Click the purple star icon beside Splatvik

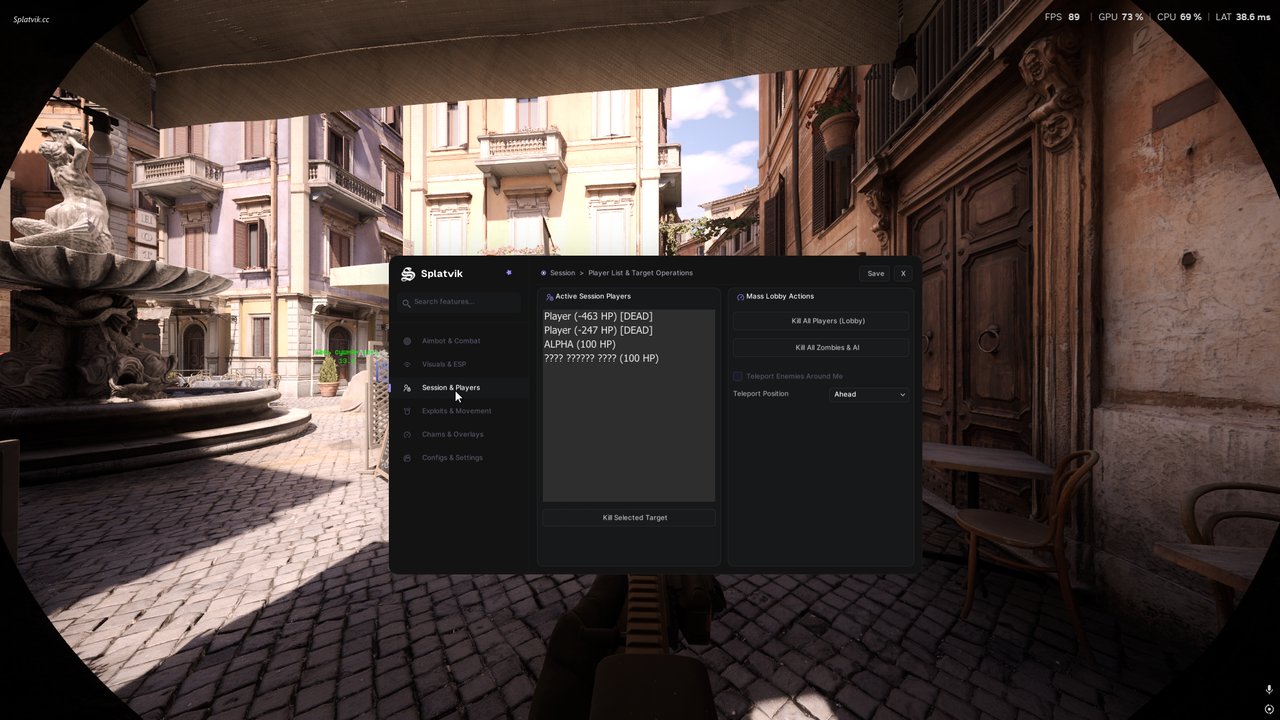[x=509, y=272]
